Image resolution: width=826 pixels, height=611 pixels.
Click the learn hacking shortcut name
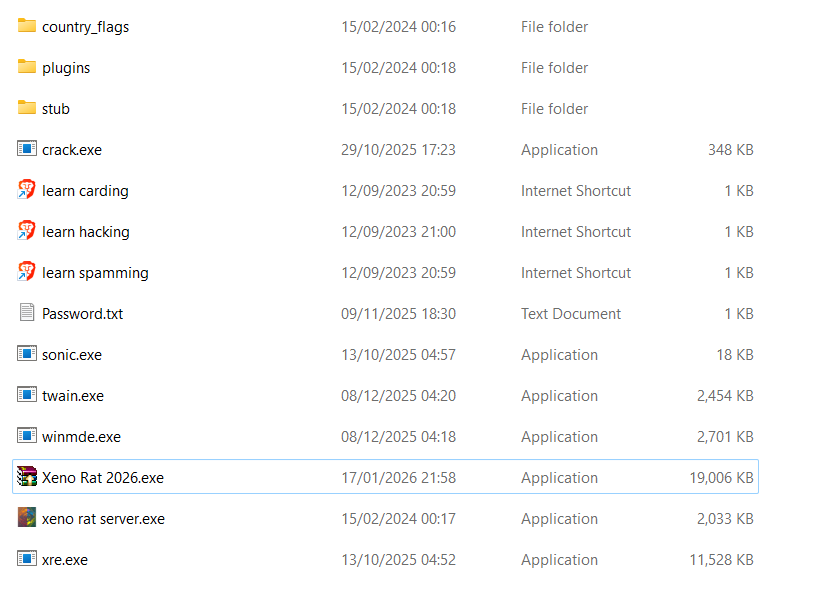pyautogui.click(x=86, y=232)
